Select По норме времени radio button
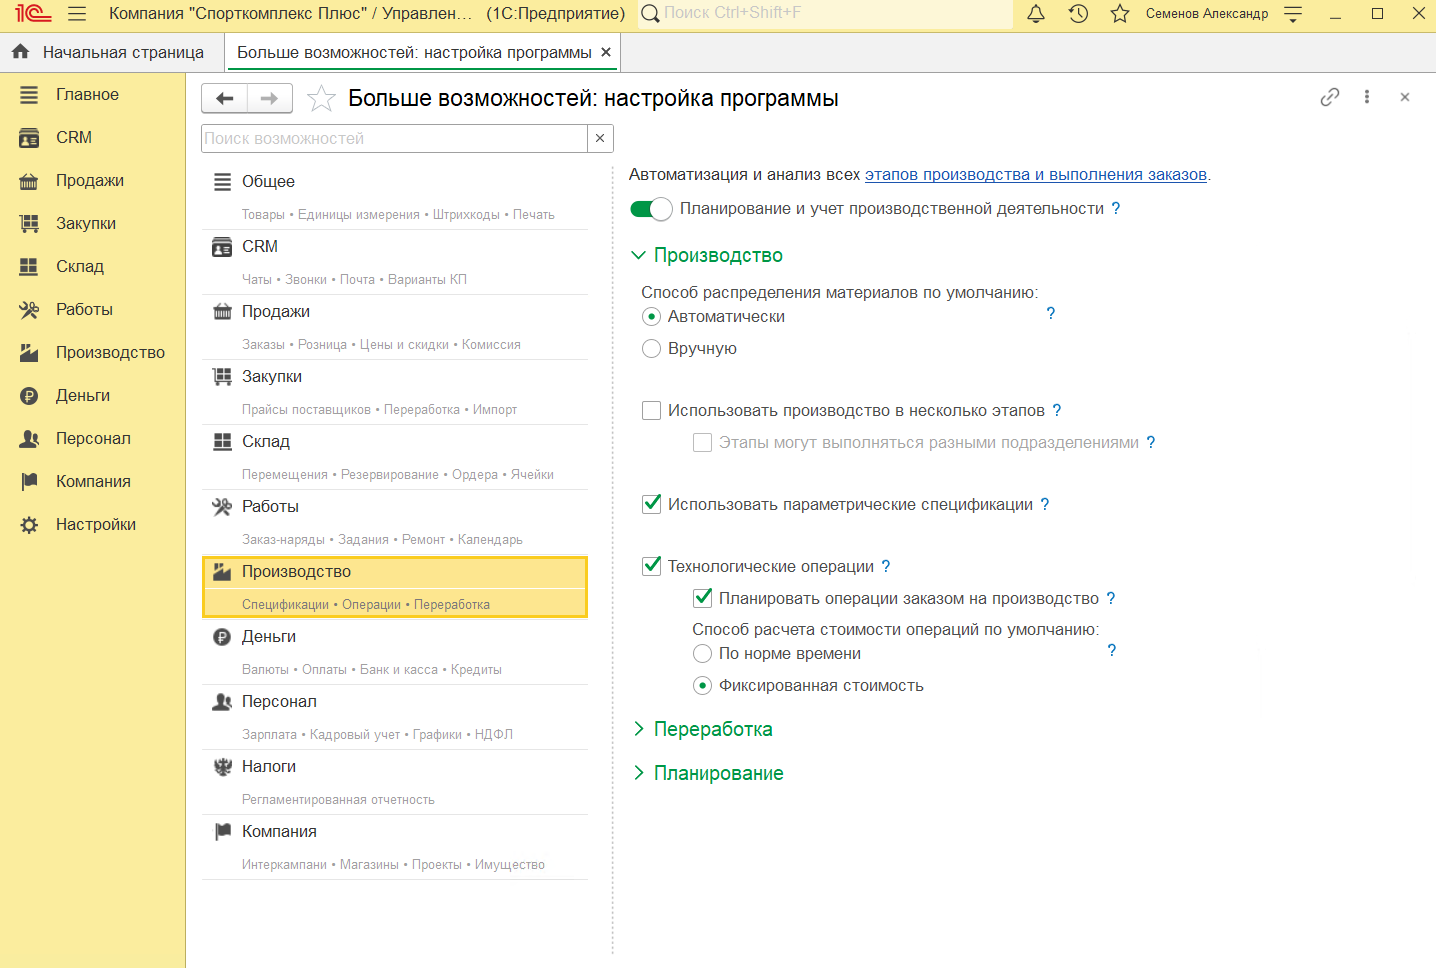The width and height of the screenshot is (1436, 968). coord(702,654)
